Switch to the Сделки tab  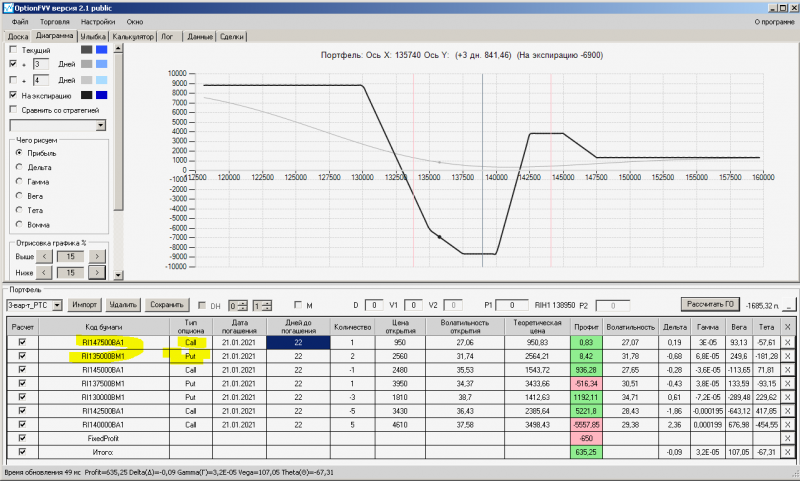coord(232,37)
